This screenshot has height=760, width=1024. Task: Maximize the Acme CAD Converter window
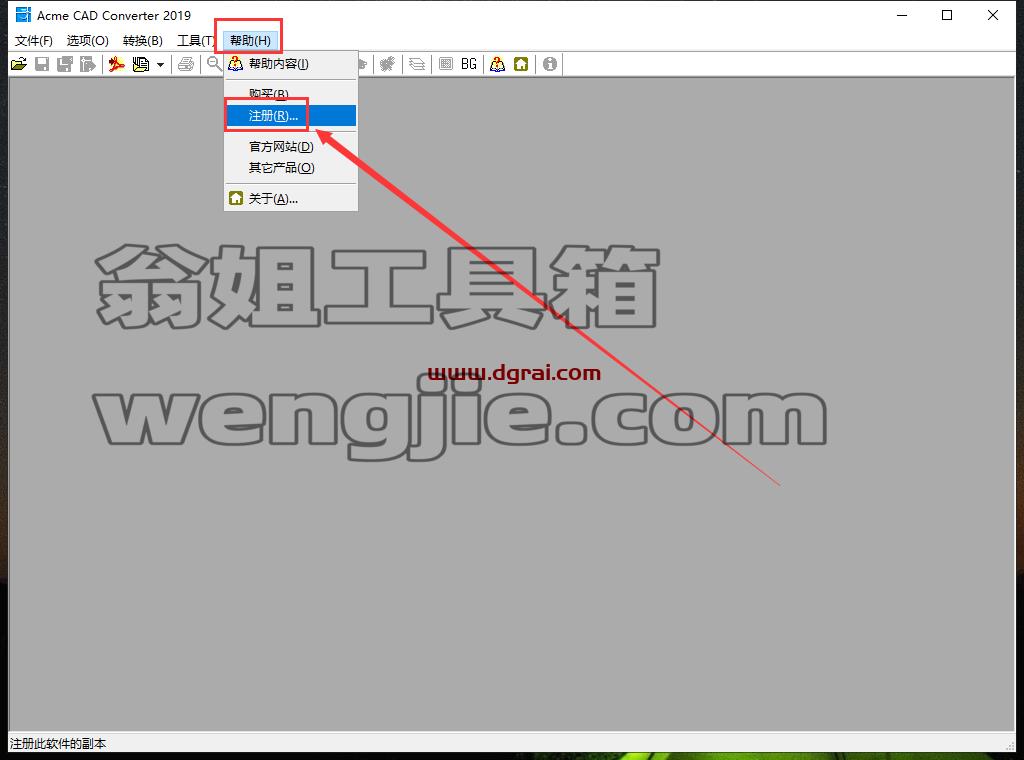click(x=947, y=15)
